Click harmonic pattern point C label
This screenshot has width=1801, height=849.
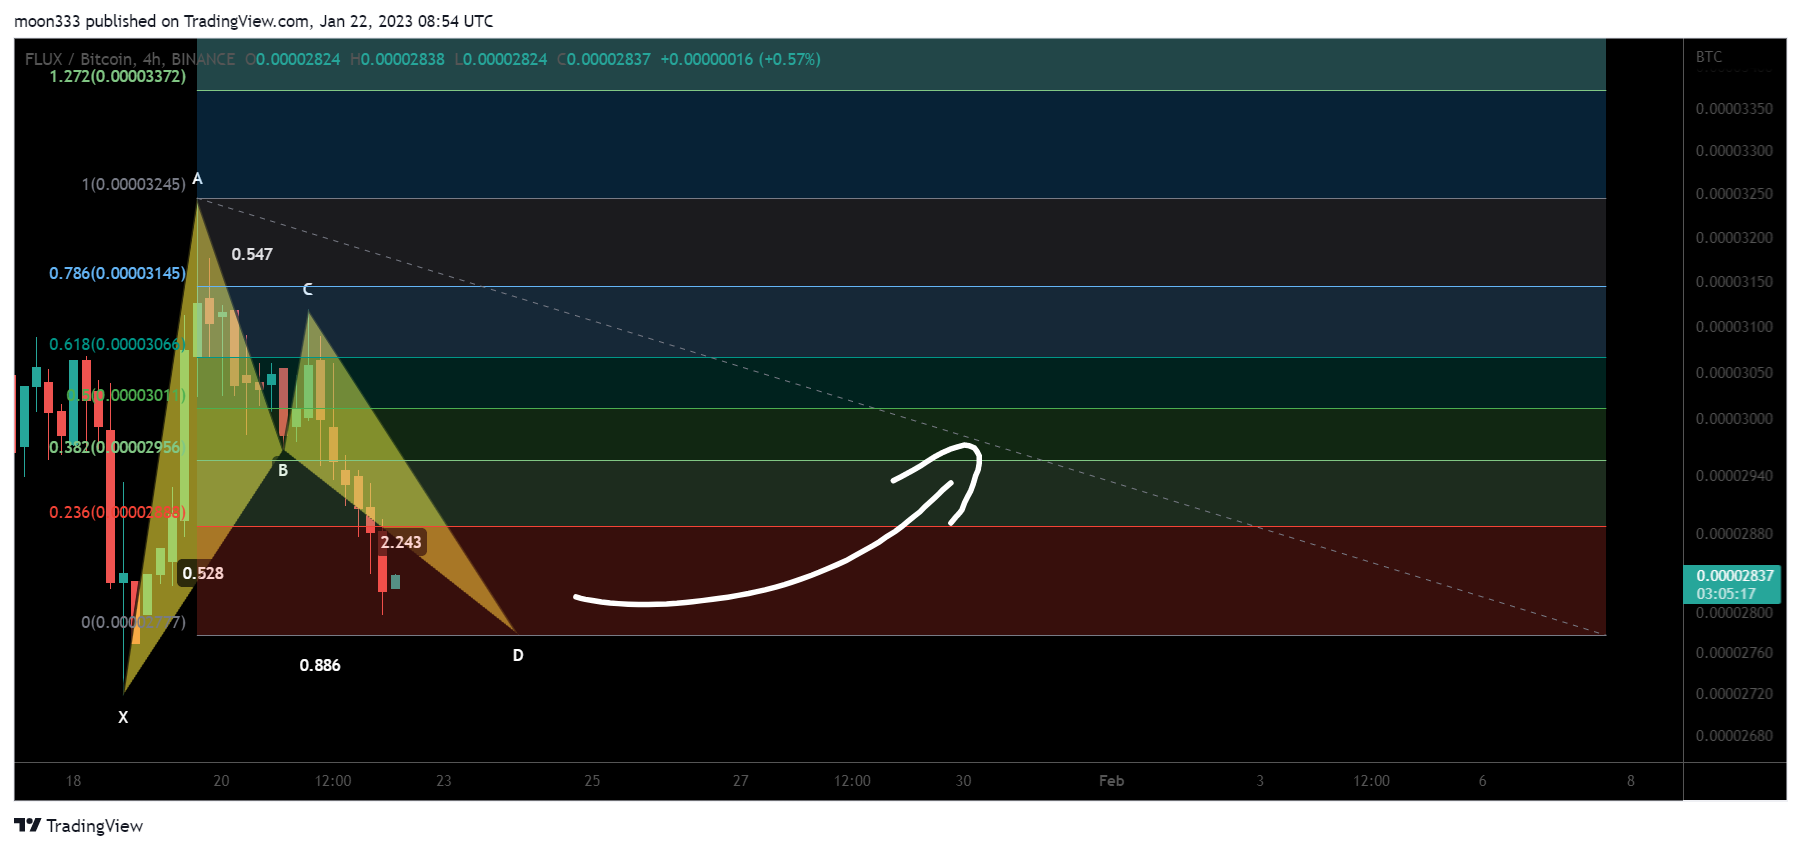tap(307, 289)
